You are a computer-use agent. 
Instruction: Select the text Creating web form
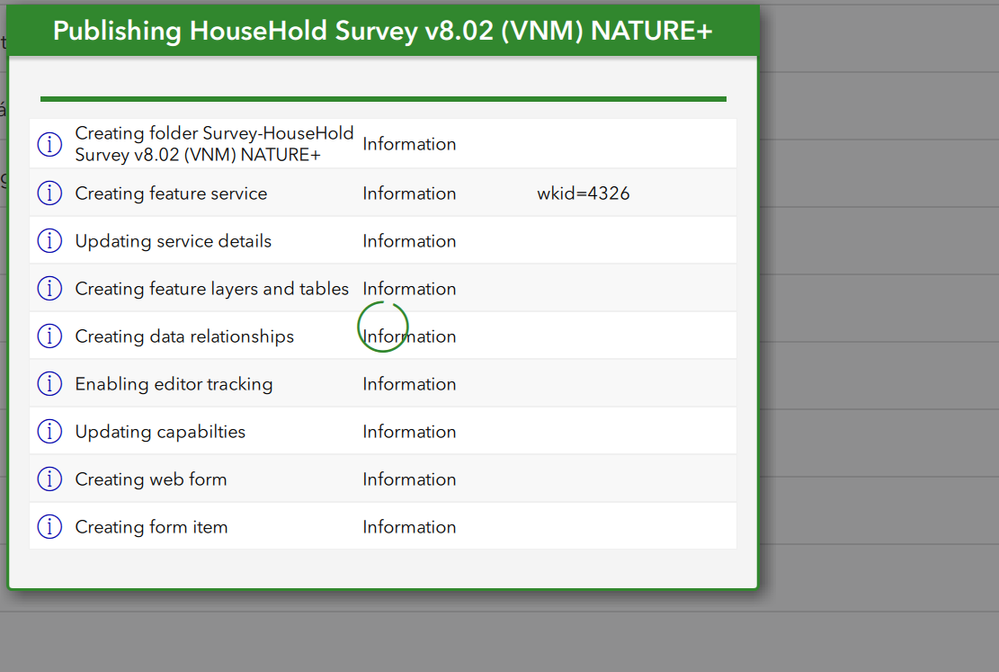[x=151, y=480]
